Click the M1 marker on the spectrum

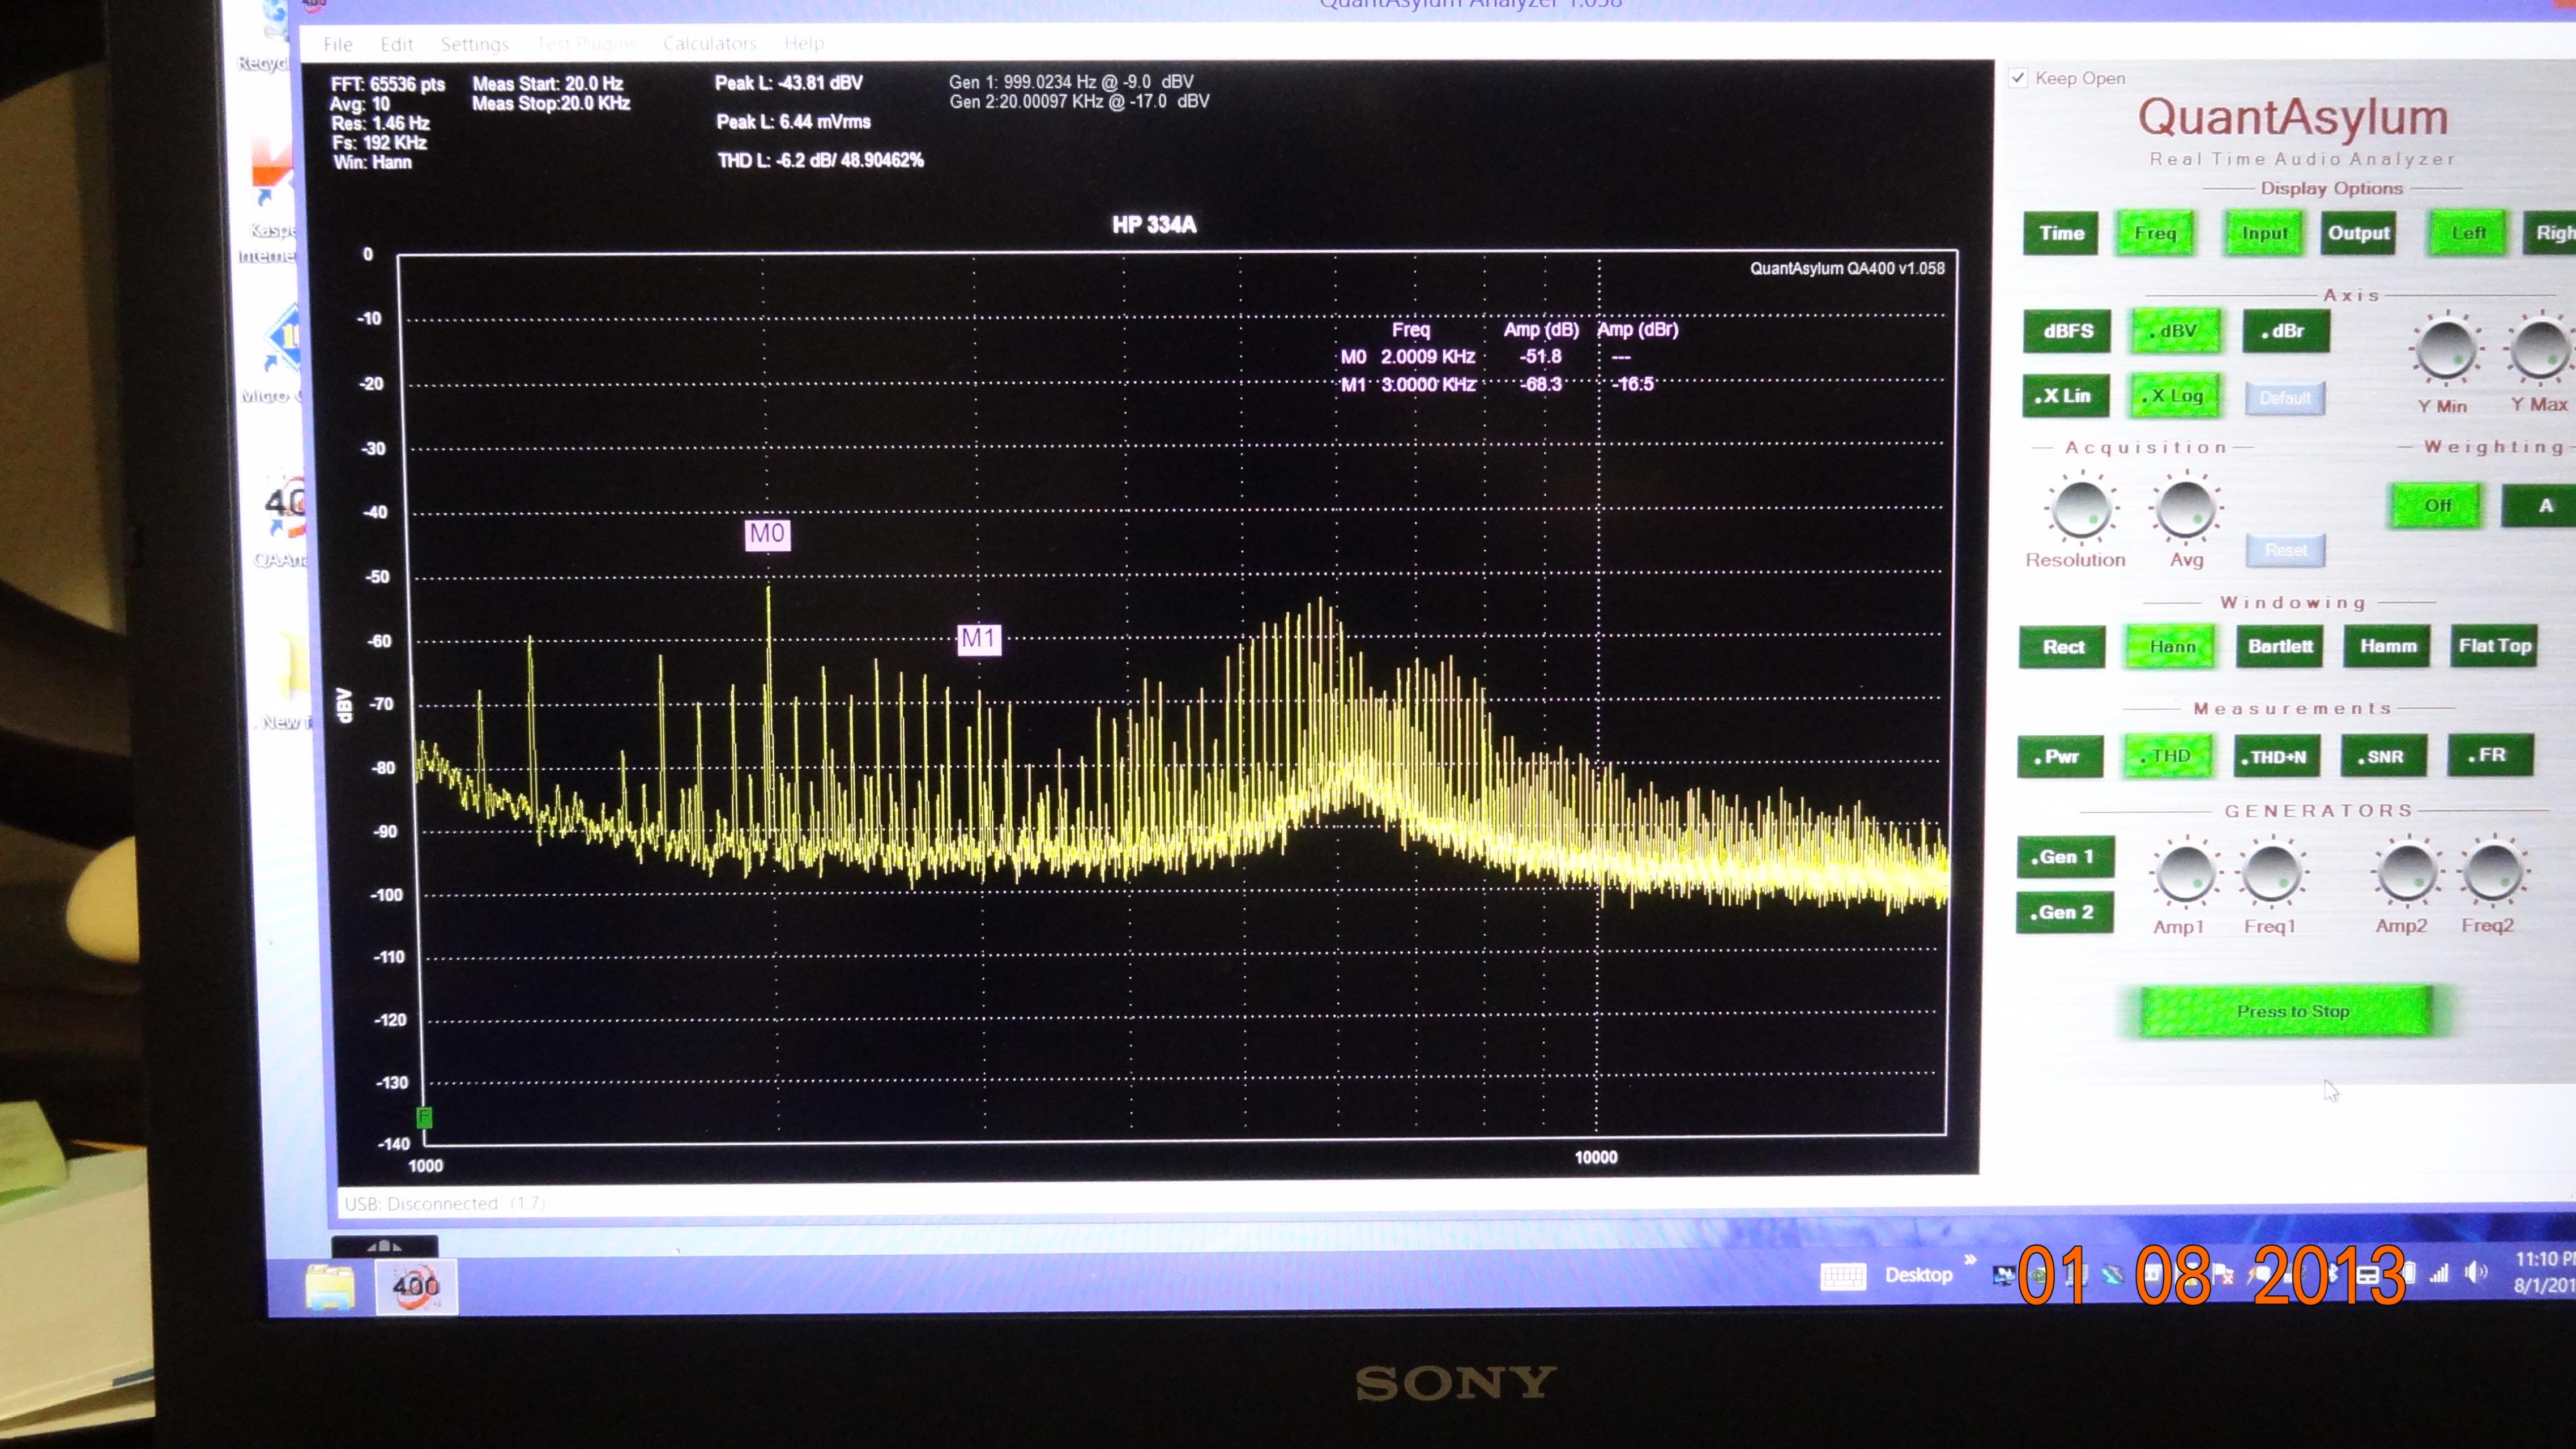point(979,639)
